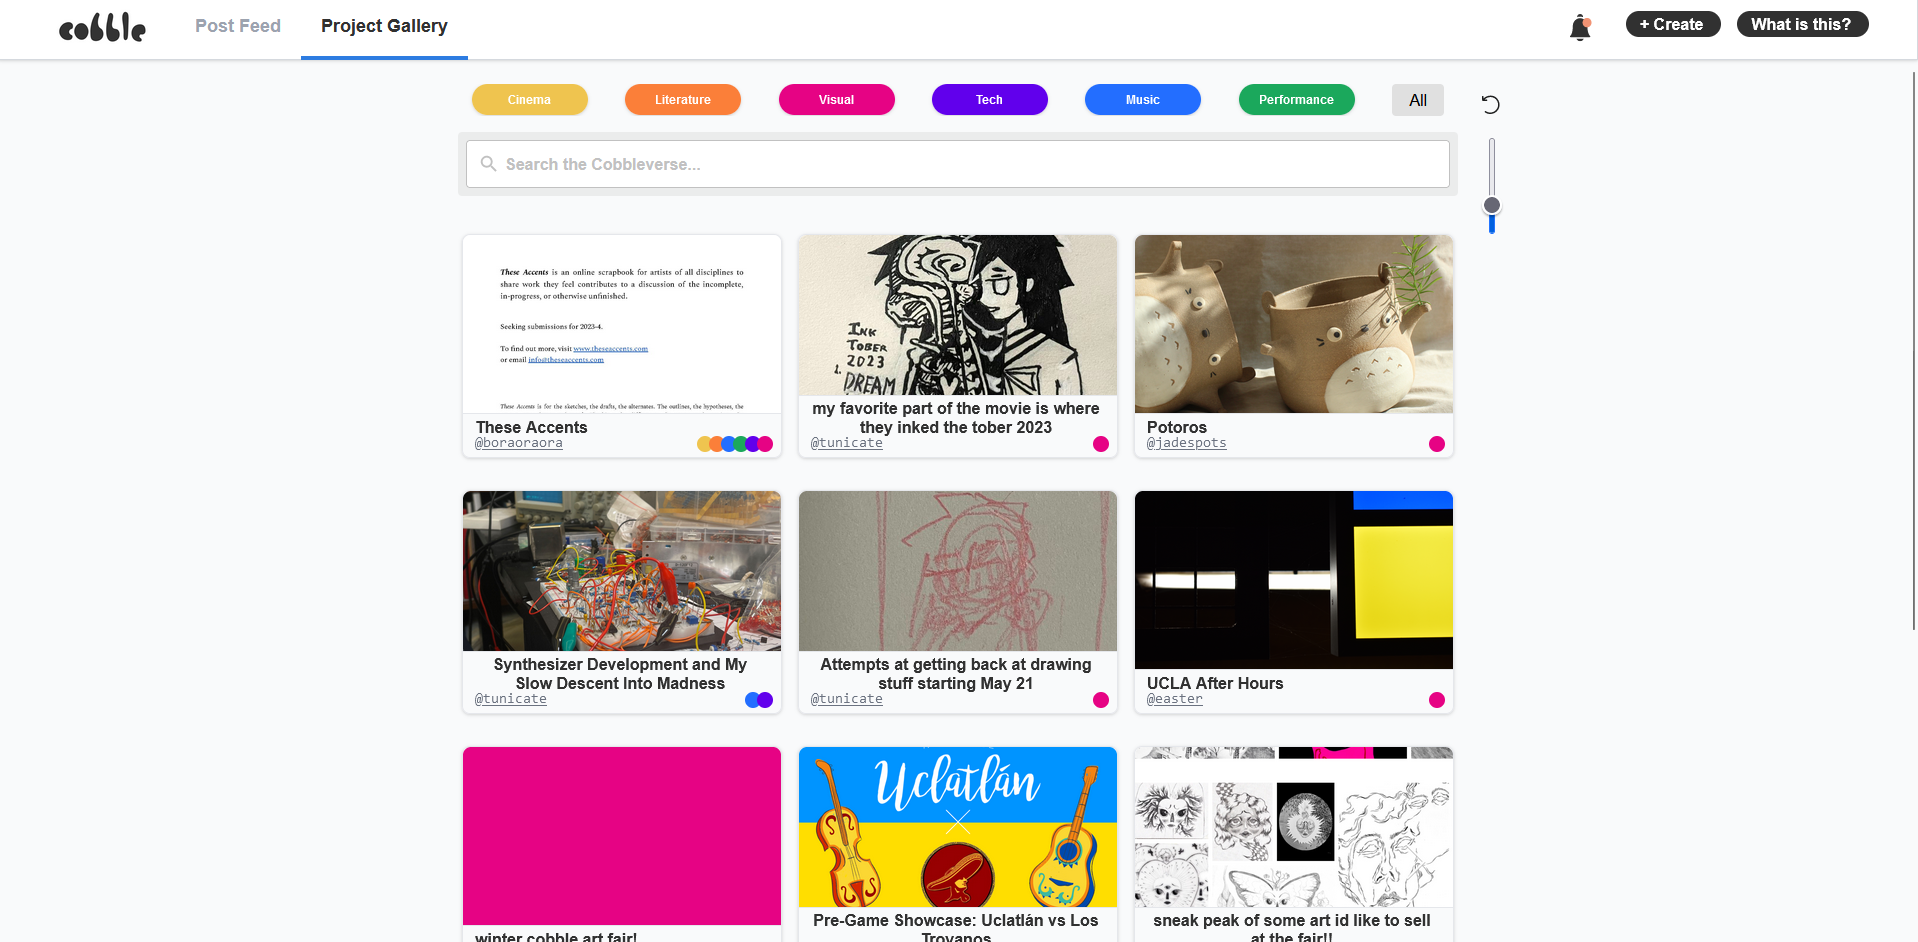Click the multicolor category dots on These Accents

coord(735,444)
